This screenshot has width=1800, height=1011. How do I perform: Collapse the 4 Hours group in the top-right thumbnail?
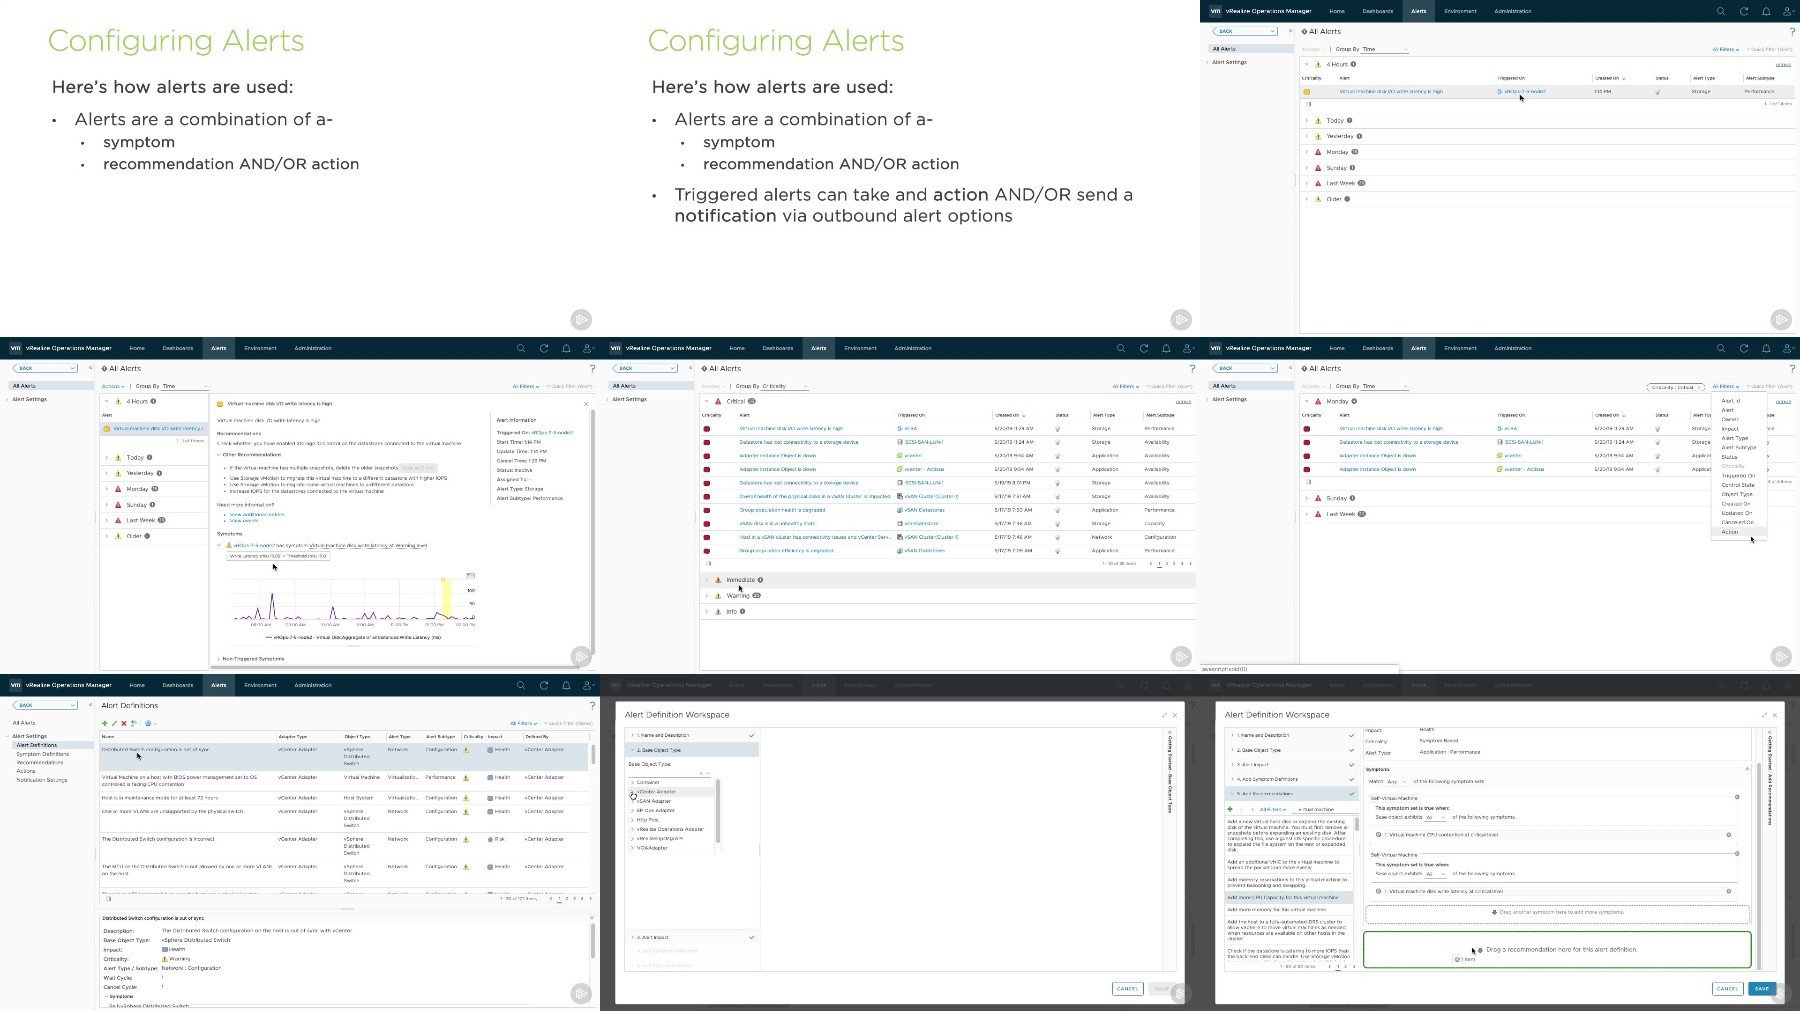[x=1306, y=64]
